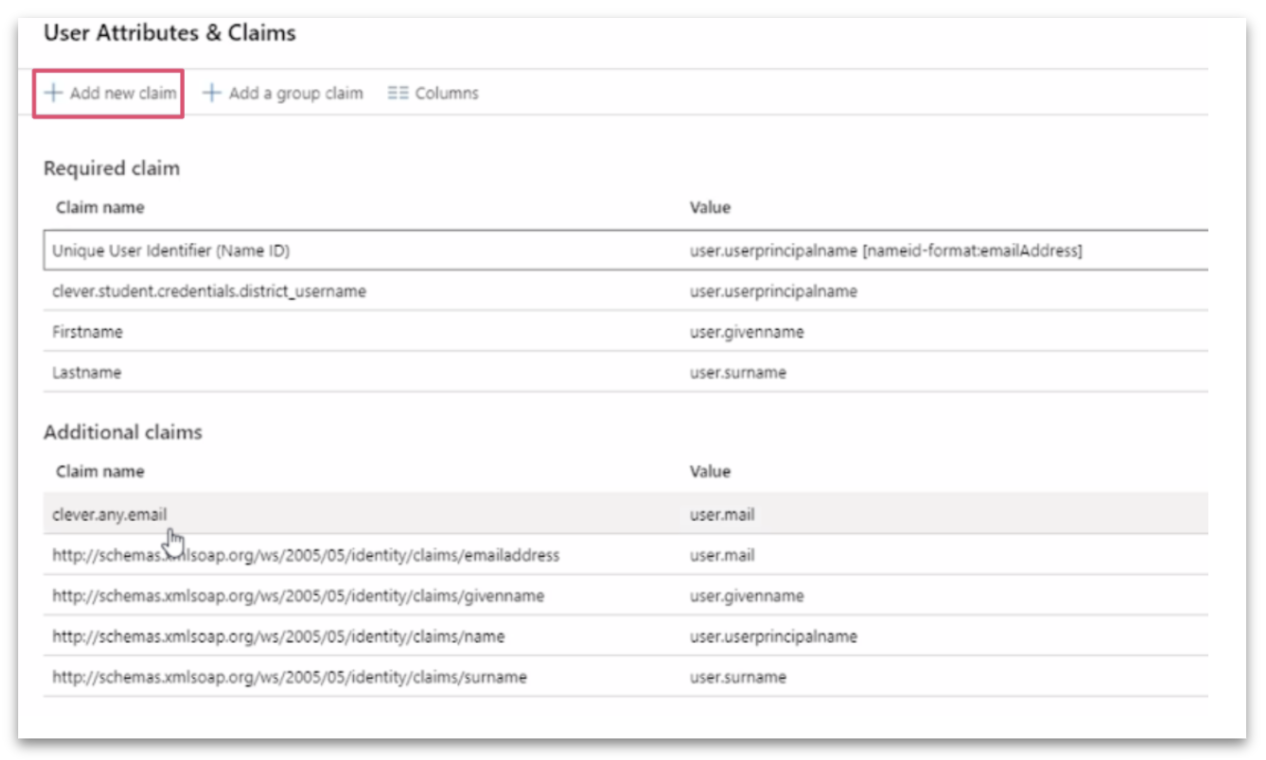
Task: Select the Firstname required claim row
Action: click(84, 331)
